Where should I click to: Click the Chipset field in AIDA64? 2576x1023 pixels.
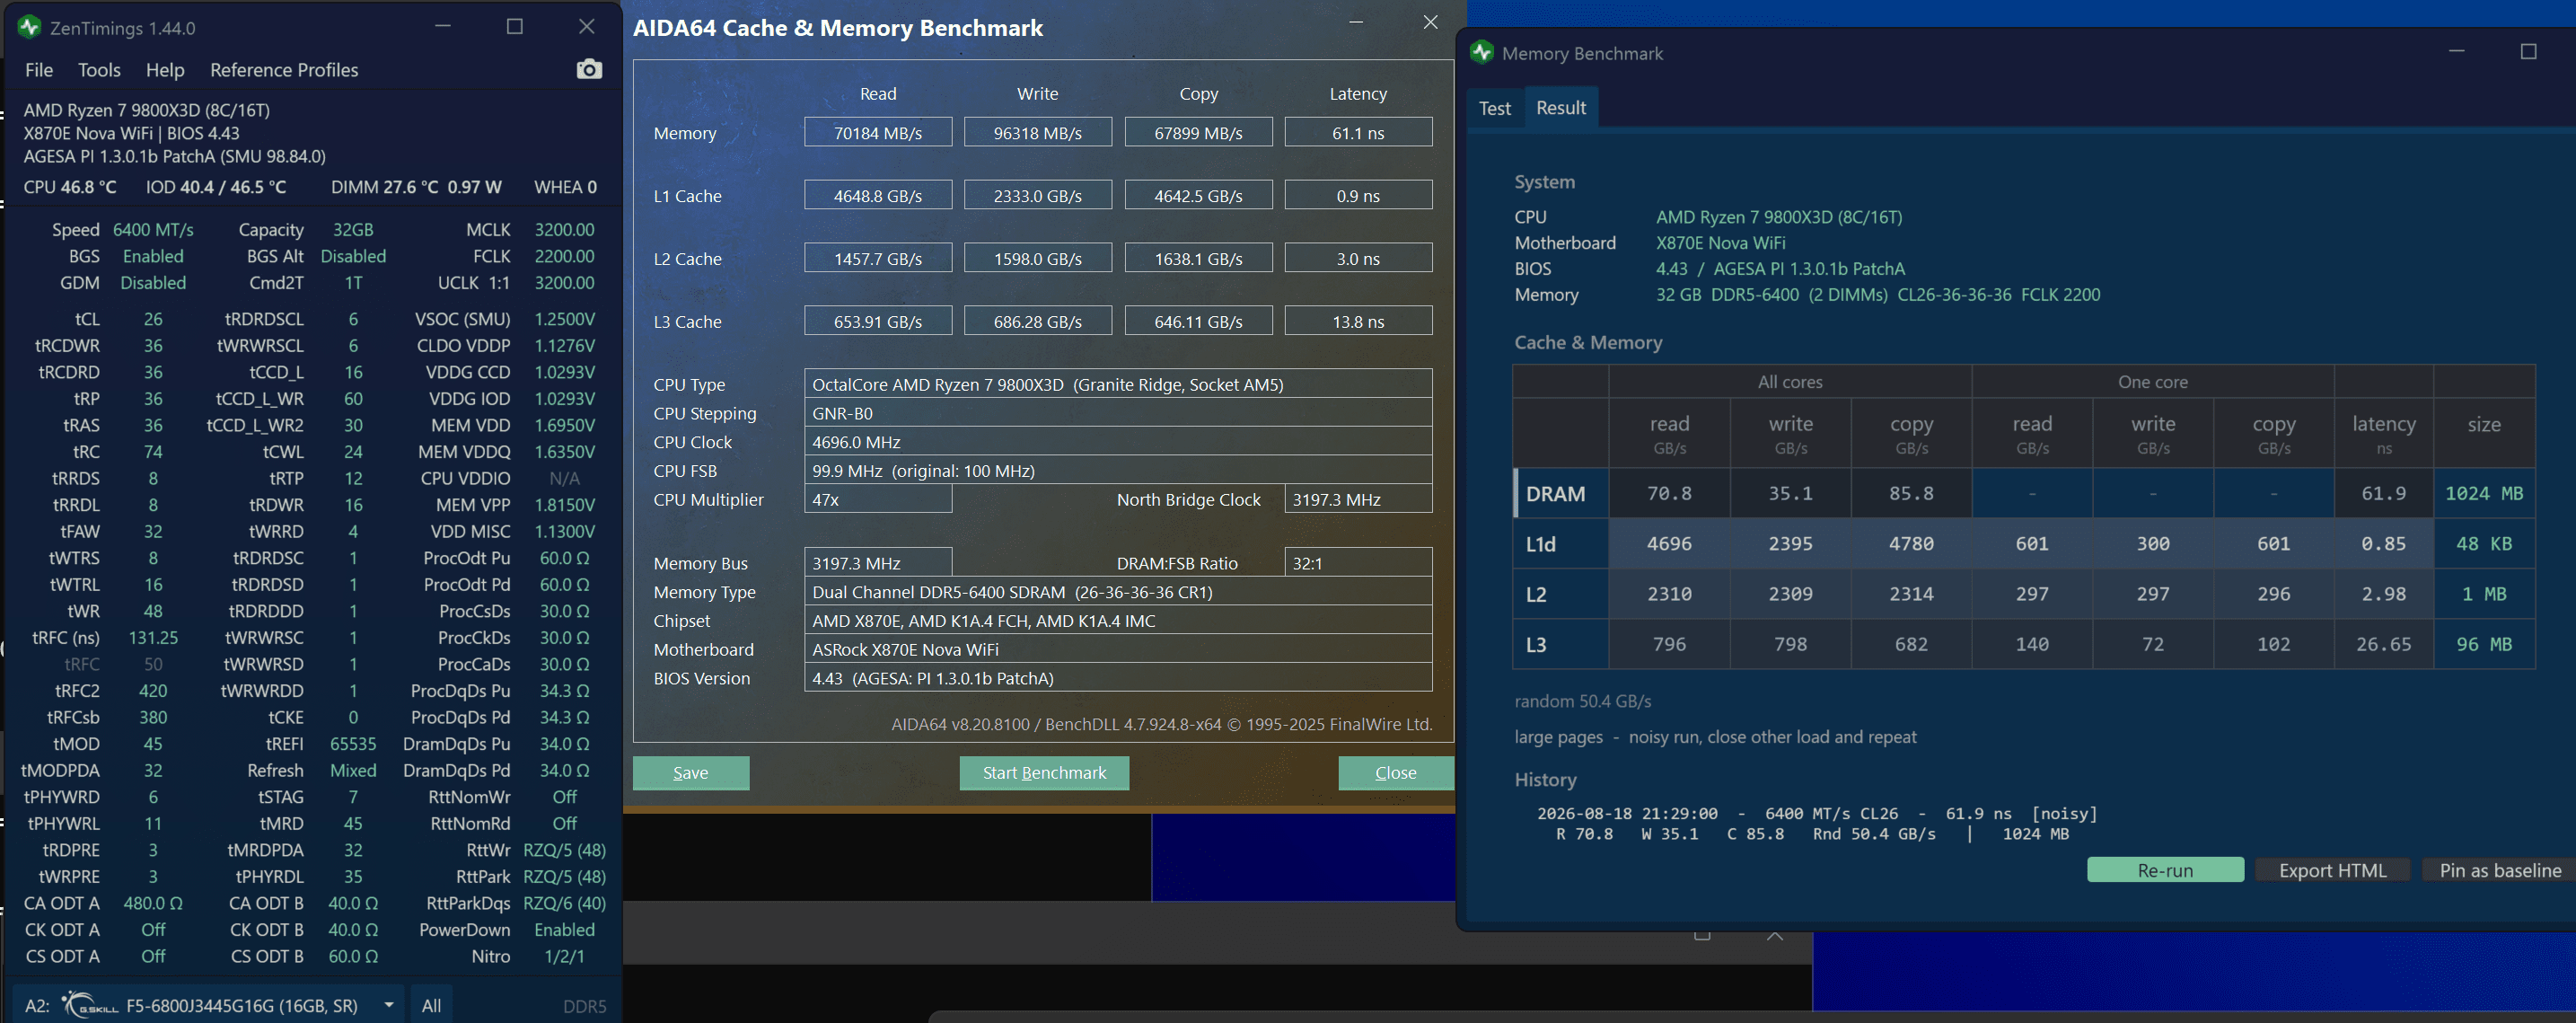point(1118,621)
